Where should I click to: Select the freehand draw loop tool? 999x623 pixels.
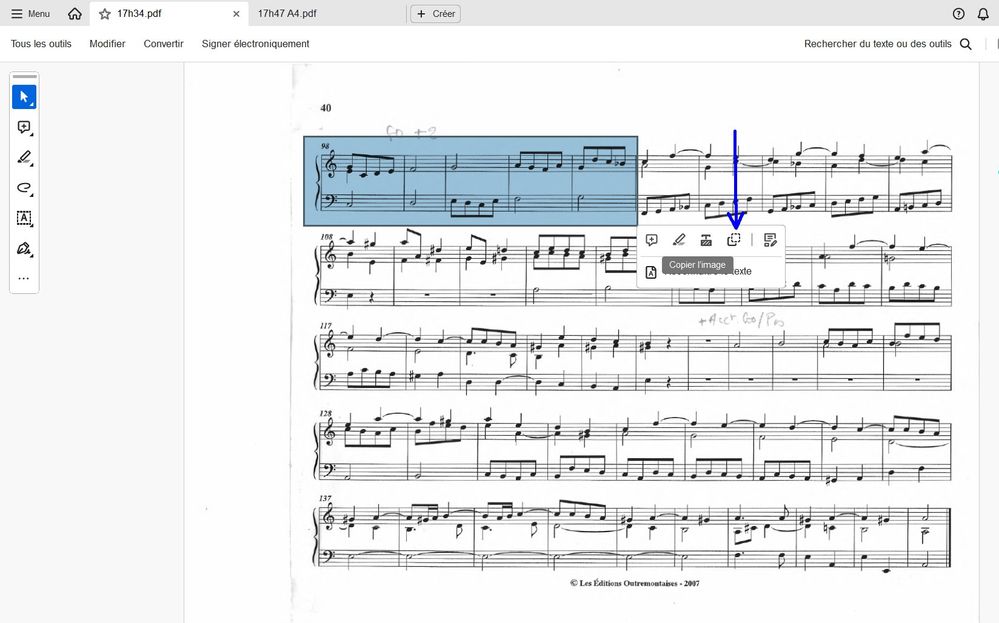tap(24, 188)
